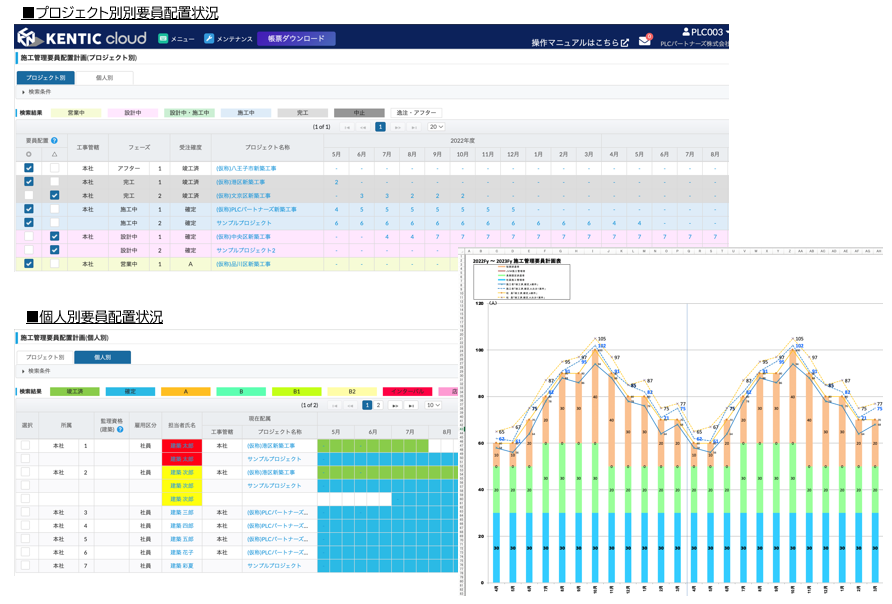Screen dimensions: 892x604
Task: Select page 1 in project table paginator
Action: click(381, 127)
